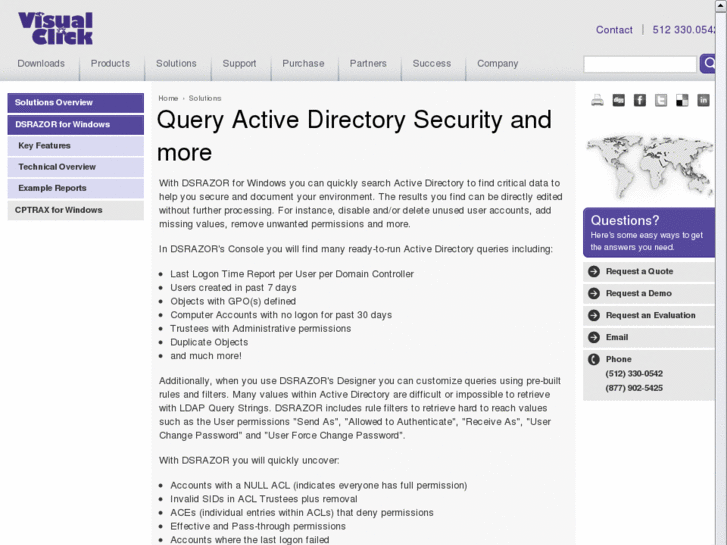
Task: Click the ACEs that deny permissions bullet
Action: point(302,513)
